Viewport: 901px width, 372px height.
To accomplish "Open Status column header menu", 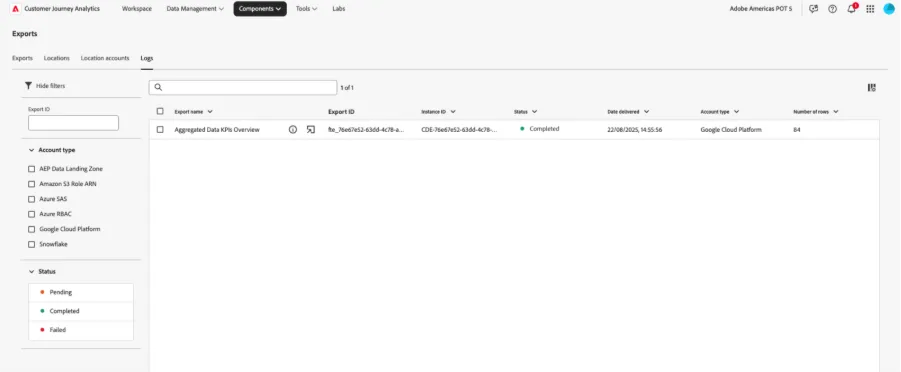I will (534, 112).
